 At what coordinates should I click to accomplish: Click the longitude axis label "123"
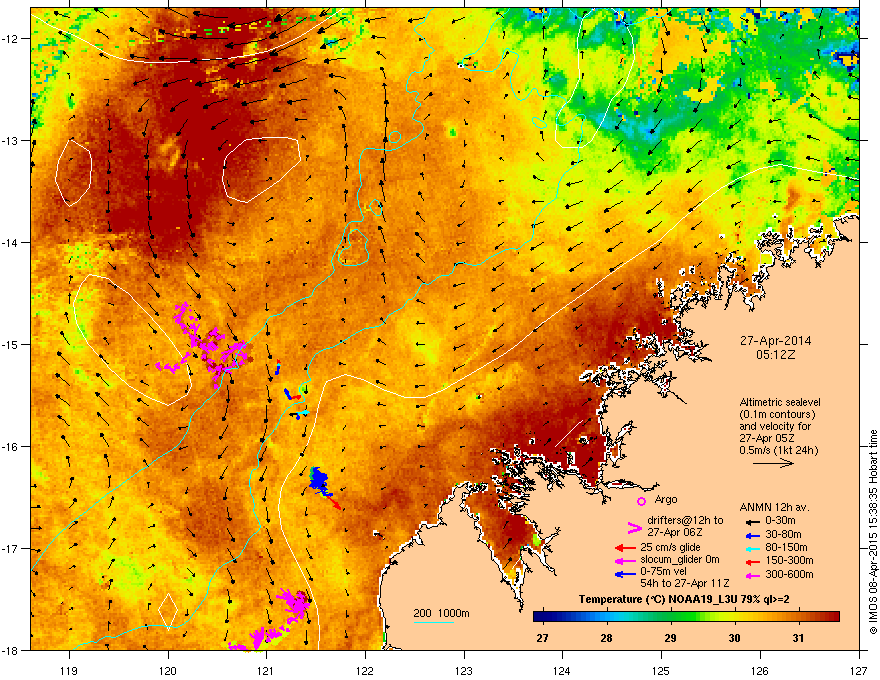pos(464,671)
